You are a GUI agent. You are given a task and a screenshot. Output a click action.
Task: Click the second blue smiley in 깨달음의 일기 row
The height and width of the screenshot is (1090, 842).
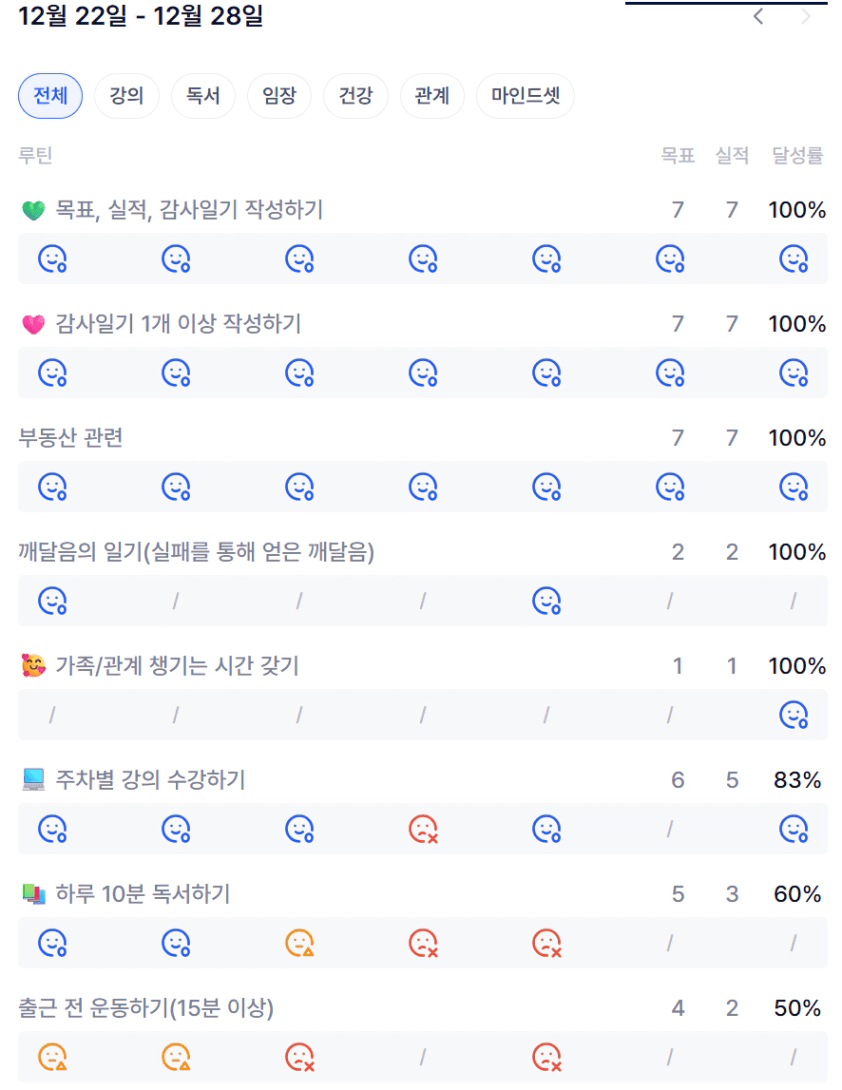point(546,601)
